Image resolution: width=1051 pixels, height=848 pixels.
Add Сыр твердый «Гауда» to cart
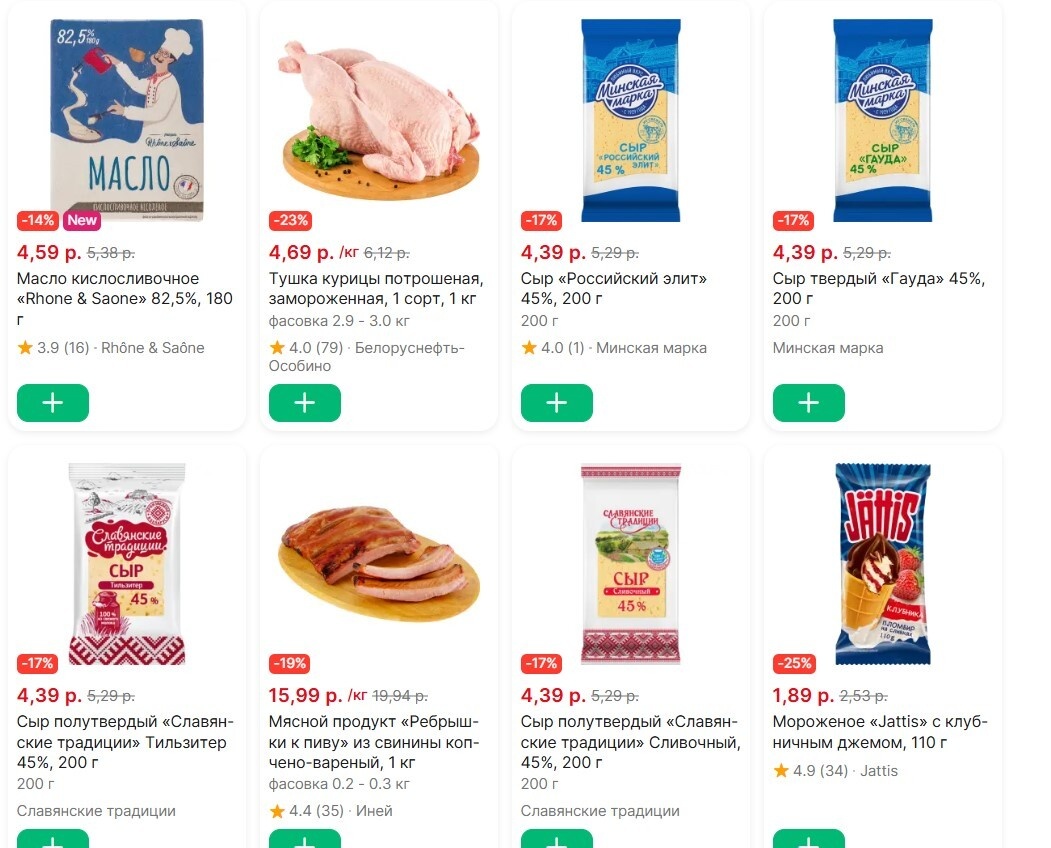tap(808, 403)
